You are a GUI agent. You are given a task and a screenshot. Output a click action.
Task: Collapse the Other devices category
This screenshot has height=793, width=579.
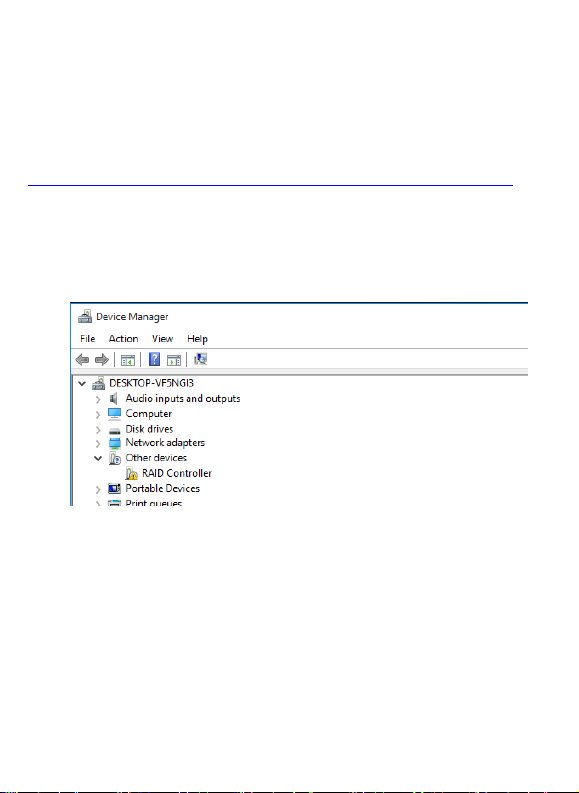[x=98, y=458]
